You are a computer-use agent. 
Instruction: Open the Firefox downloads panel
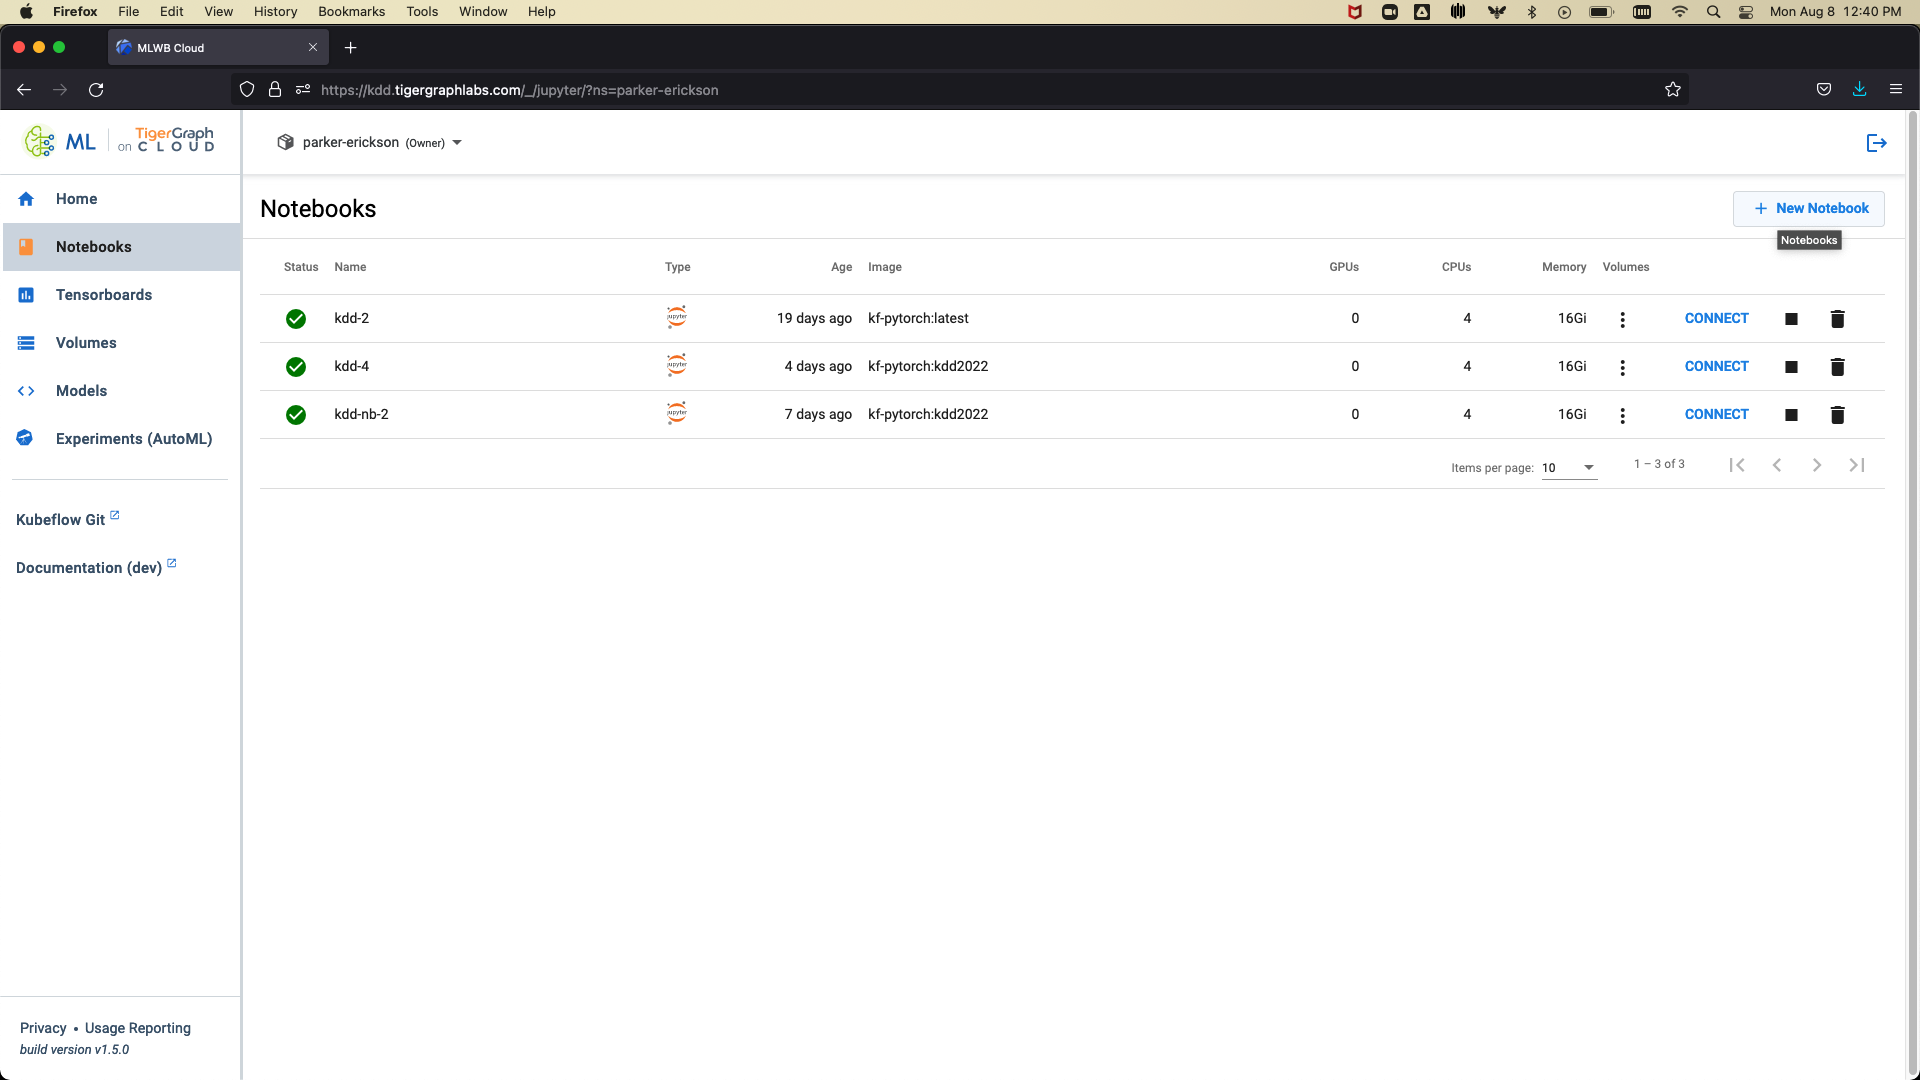[x=1859, y=90]
